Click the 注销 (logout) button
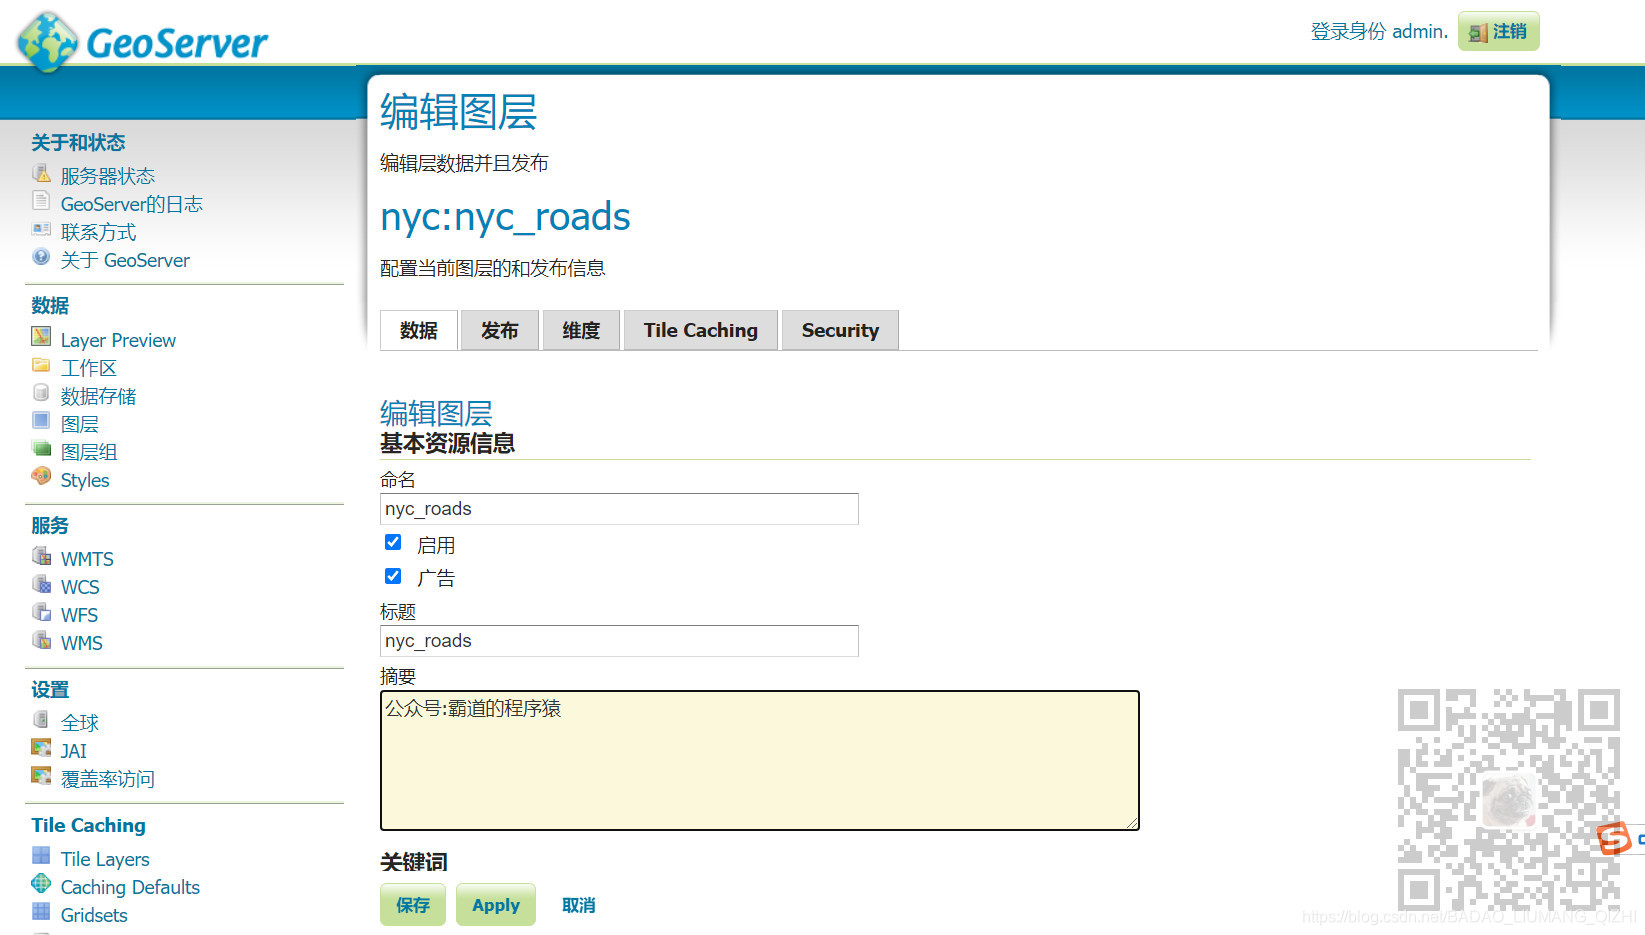Viewport: 1645px width, 935px height. [1498, 32]
